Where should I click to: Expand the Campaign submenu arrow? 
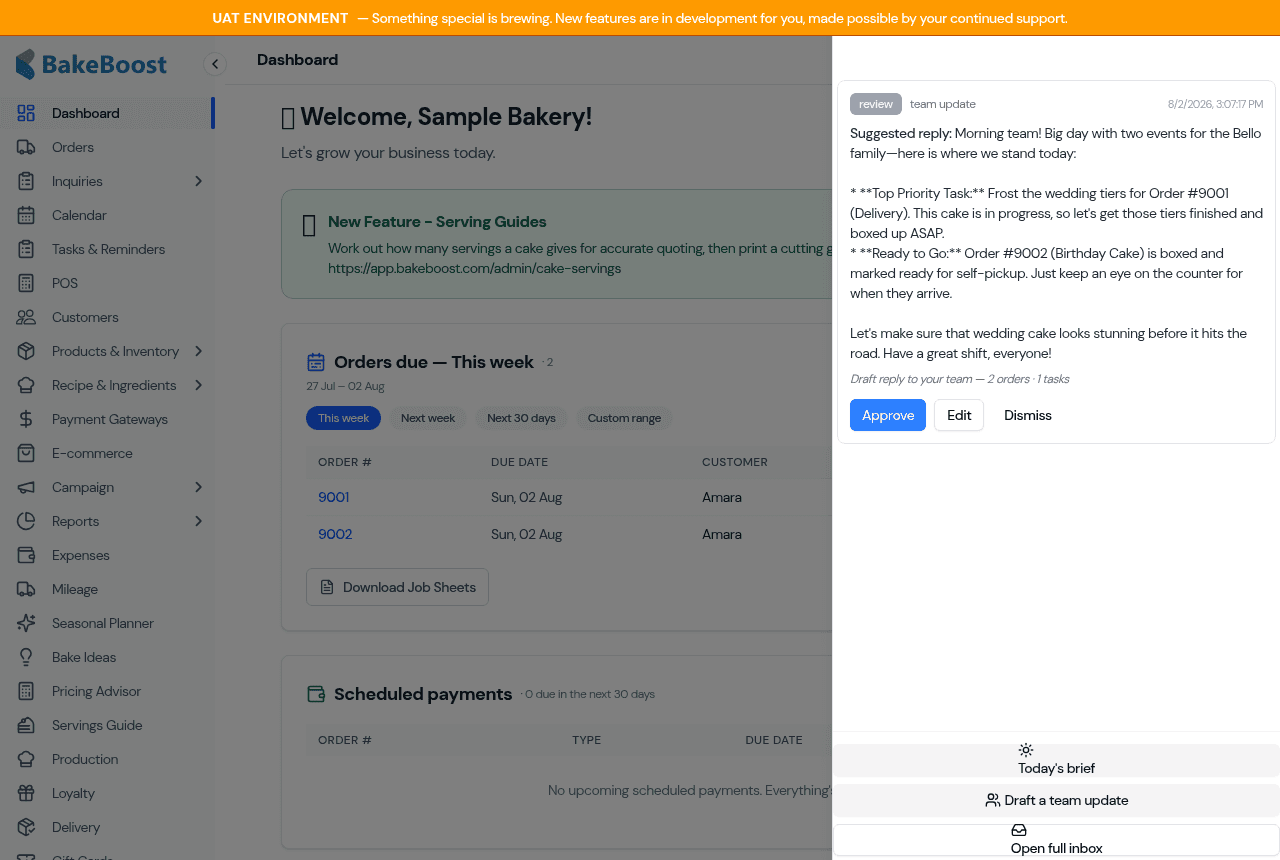tap(198, 487)
